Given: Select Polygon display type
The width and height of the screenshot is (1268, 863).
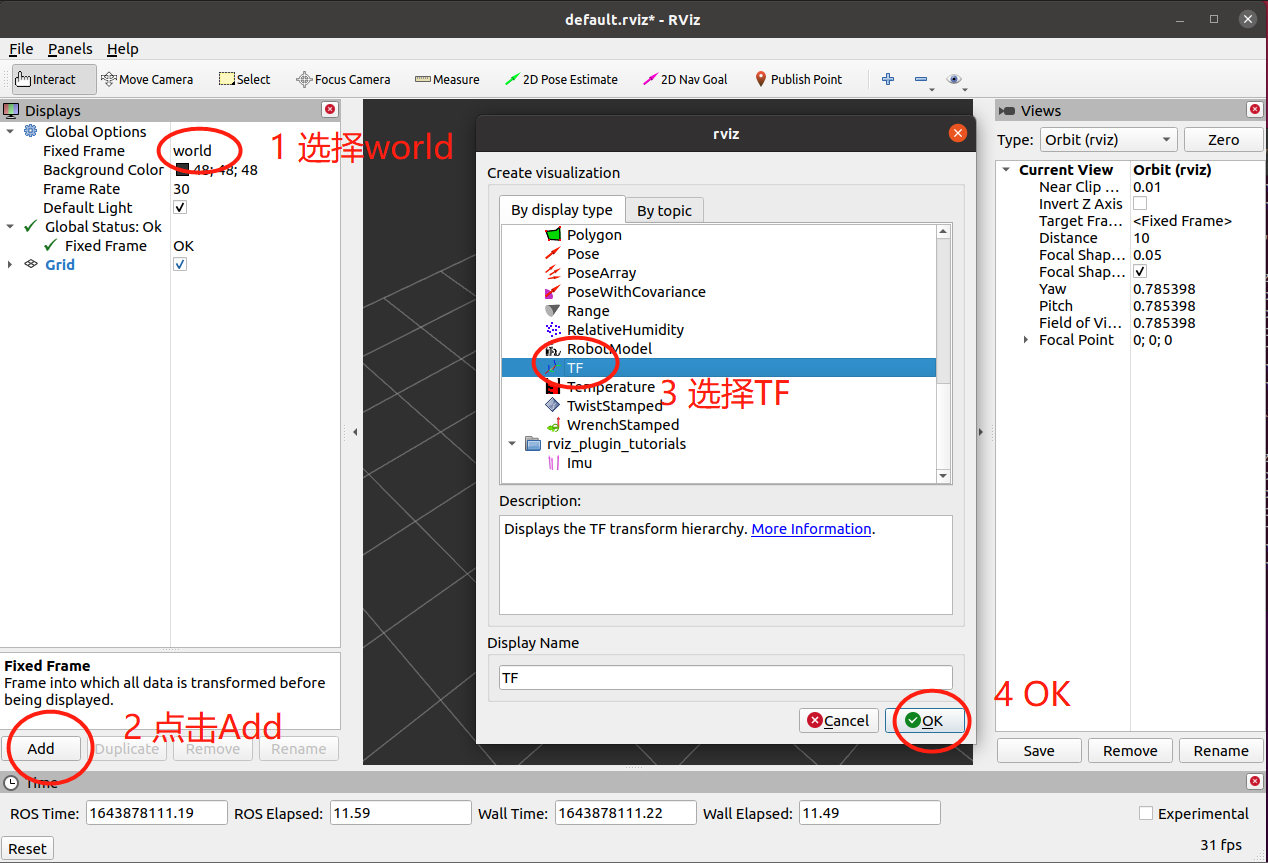Looking at the screenshot, I should pyautogui.click(x=594, y=235).
